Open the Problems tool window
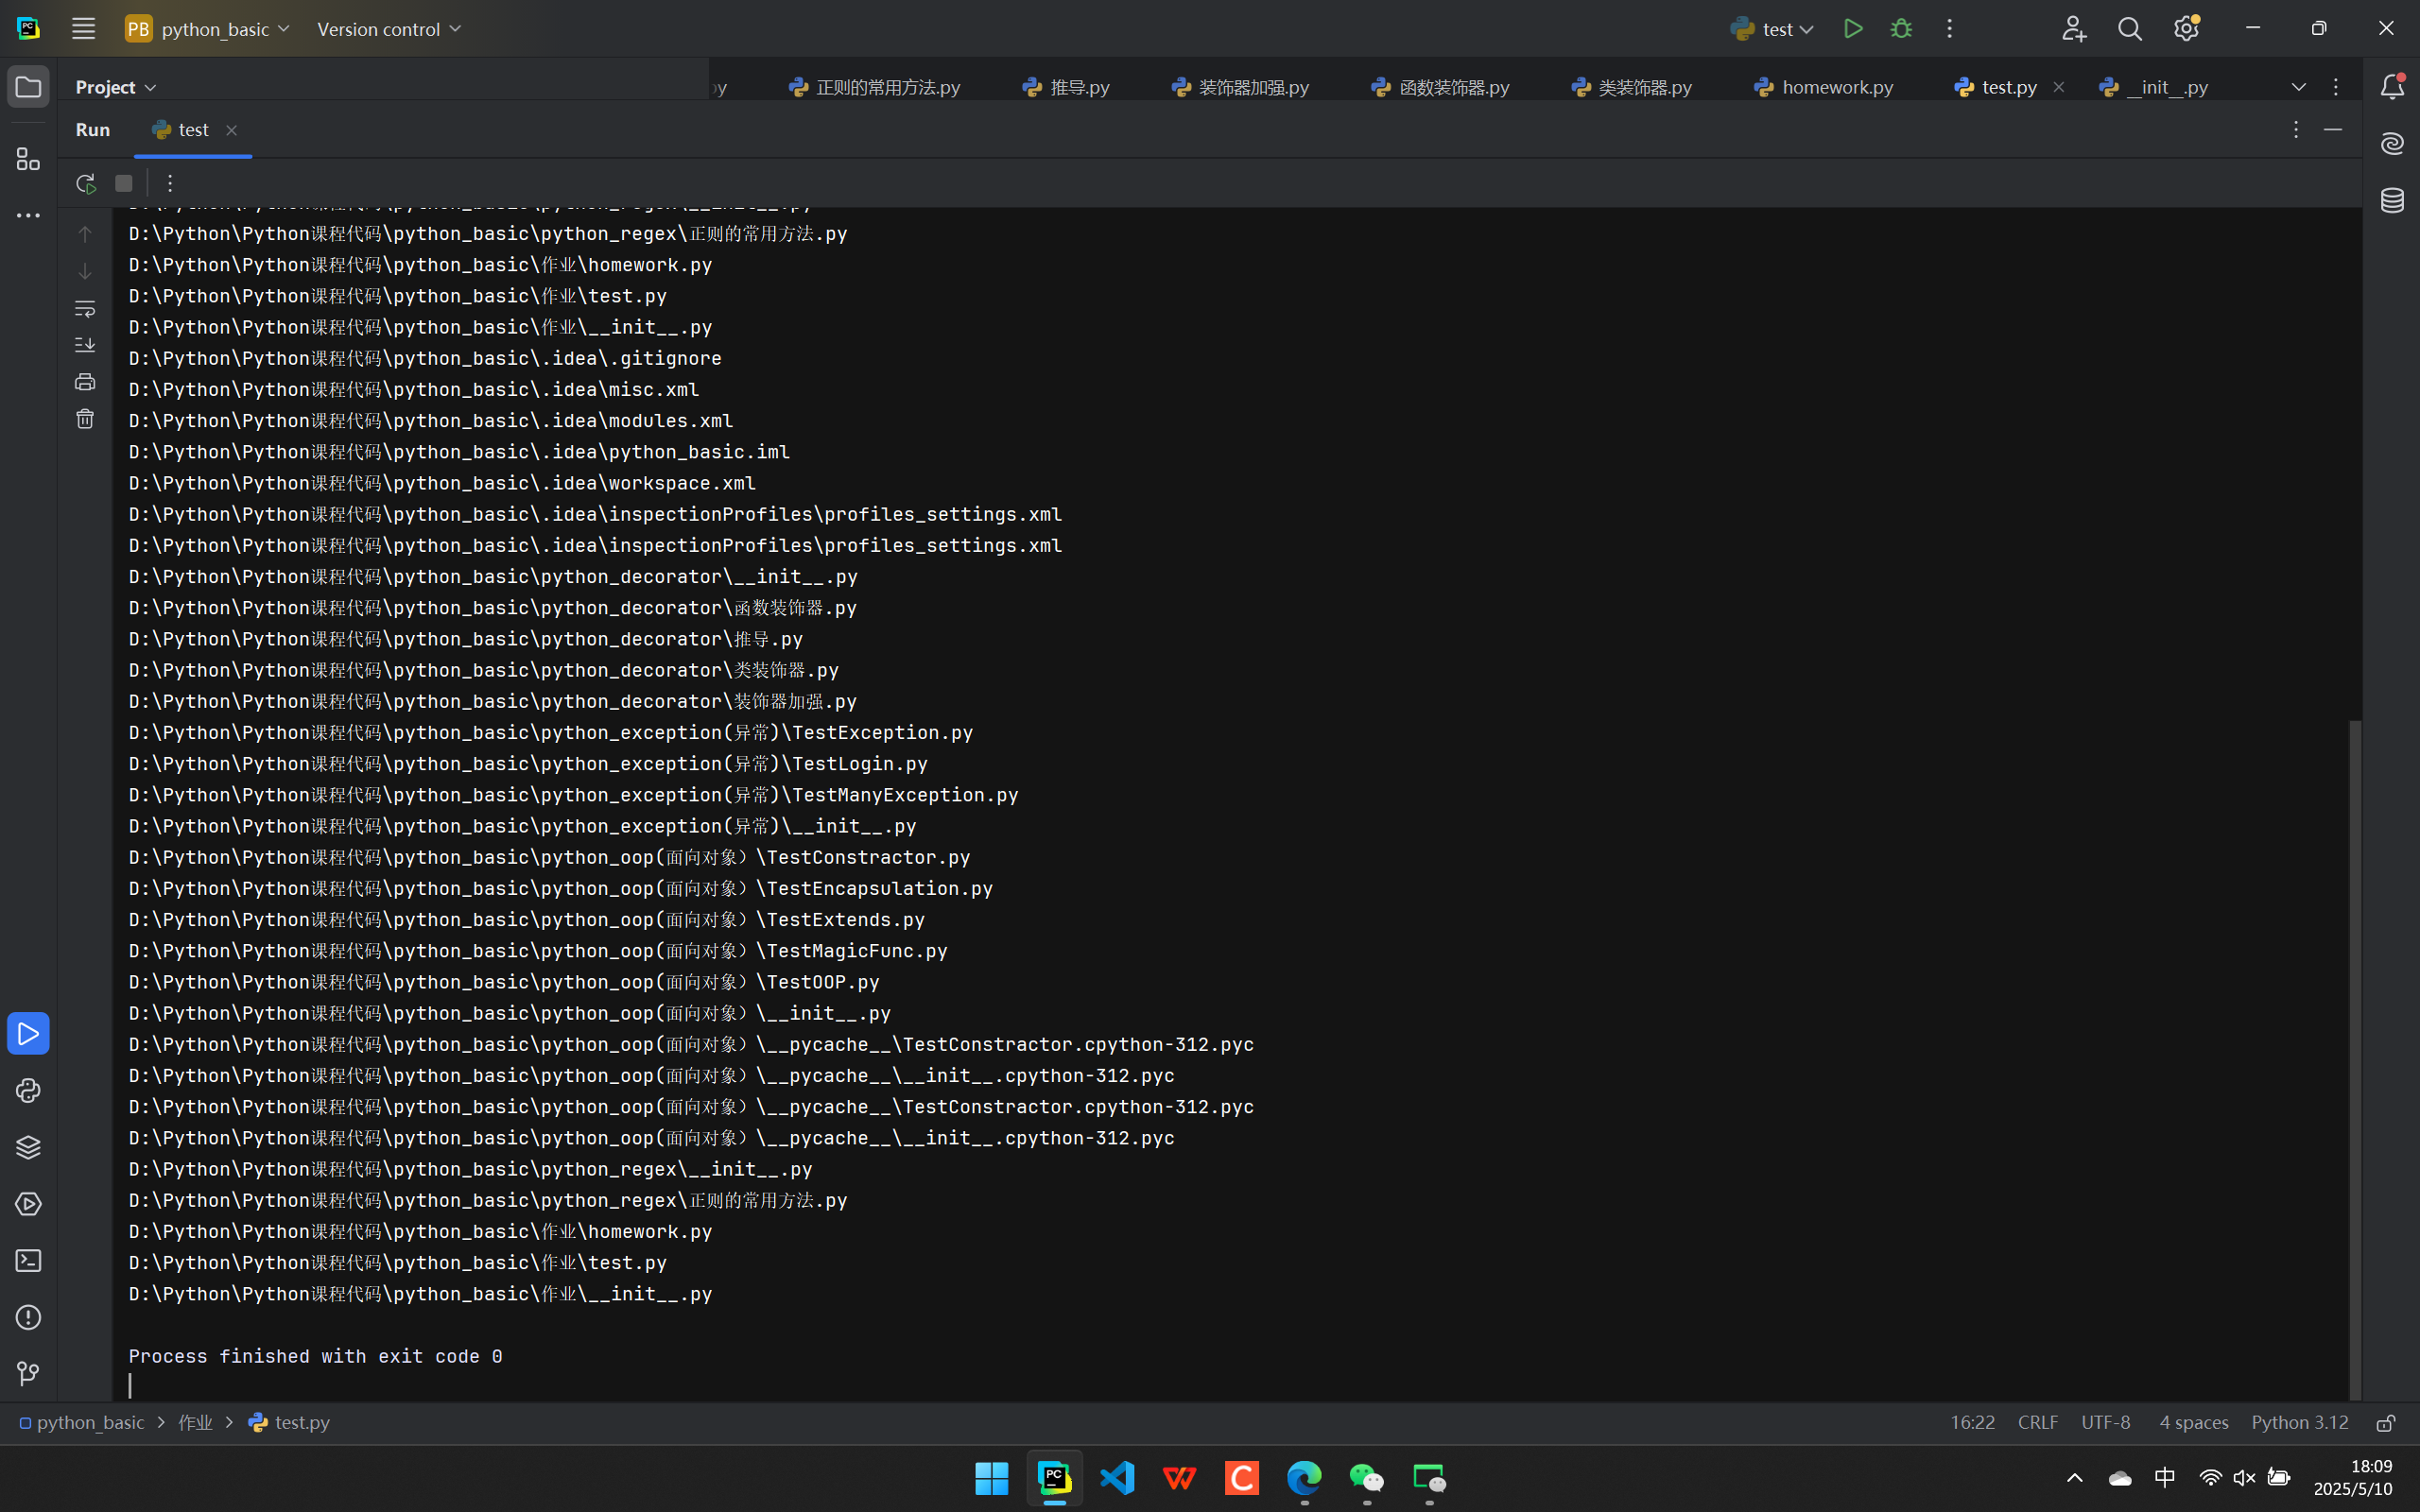Image resolution: width=2420 pixels, height=1512 pixels. [28, 1317]
